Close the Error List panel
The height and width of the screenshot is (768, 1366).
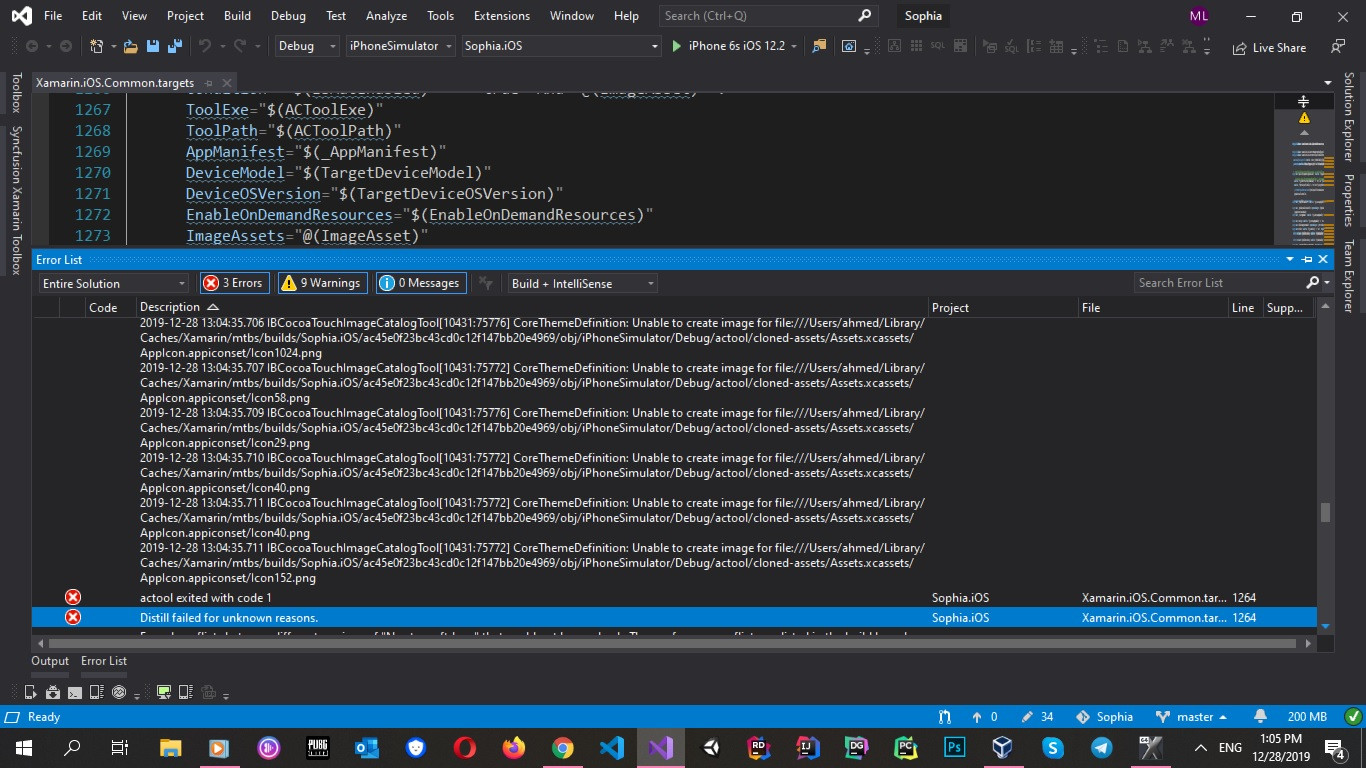click(1323, 259)
